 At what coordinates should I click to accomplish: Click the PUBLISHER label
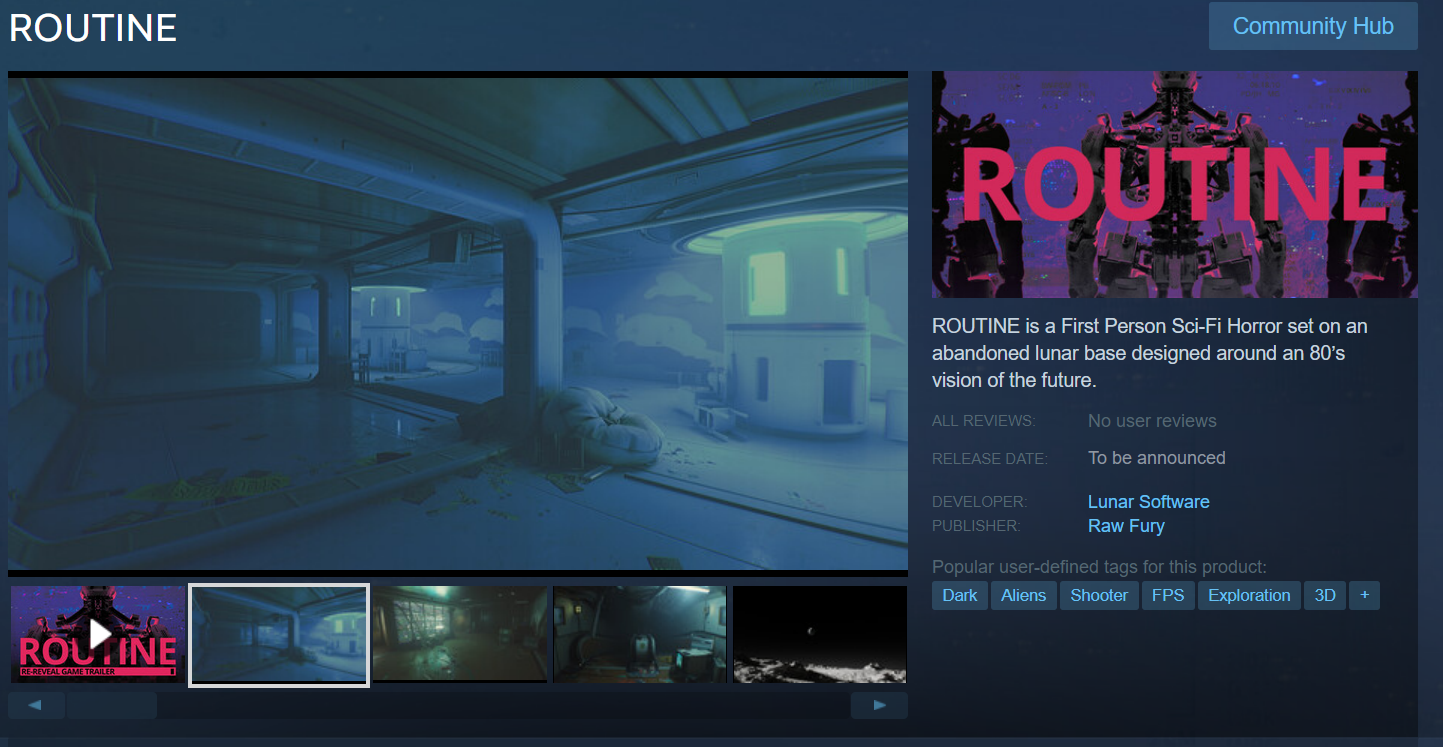click(976, 526)
